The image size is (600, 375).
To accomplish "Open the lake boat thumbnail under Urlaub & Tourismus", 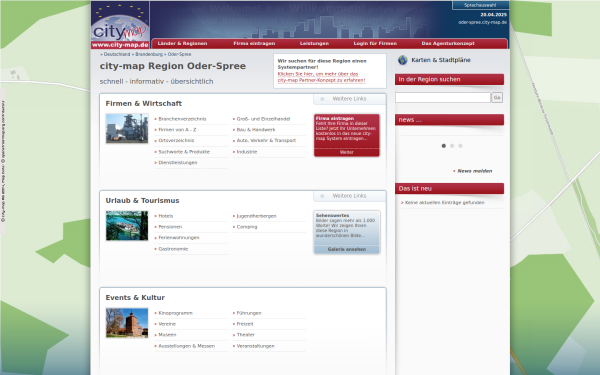I will click(x=127, y=226).
